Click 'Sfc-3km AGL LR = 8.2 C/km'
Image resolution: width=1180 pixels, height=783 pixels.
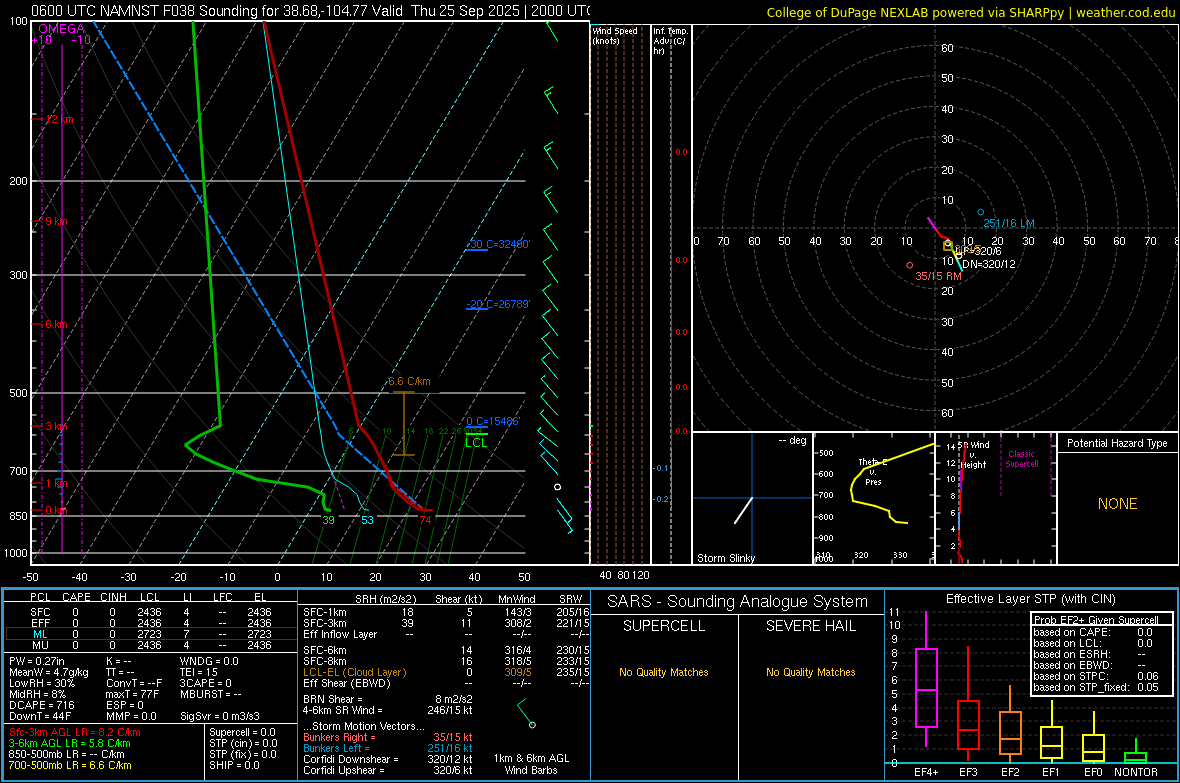75,732
